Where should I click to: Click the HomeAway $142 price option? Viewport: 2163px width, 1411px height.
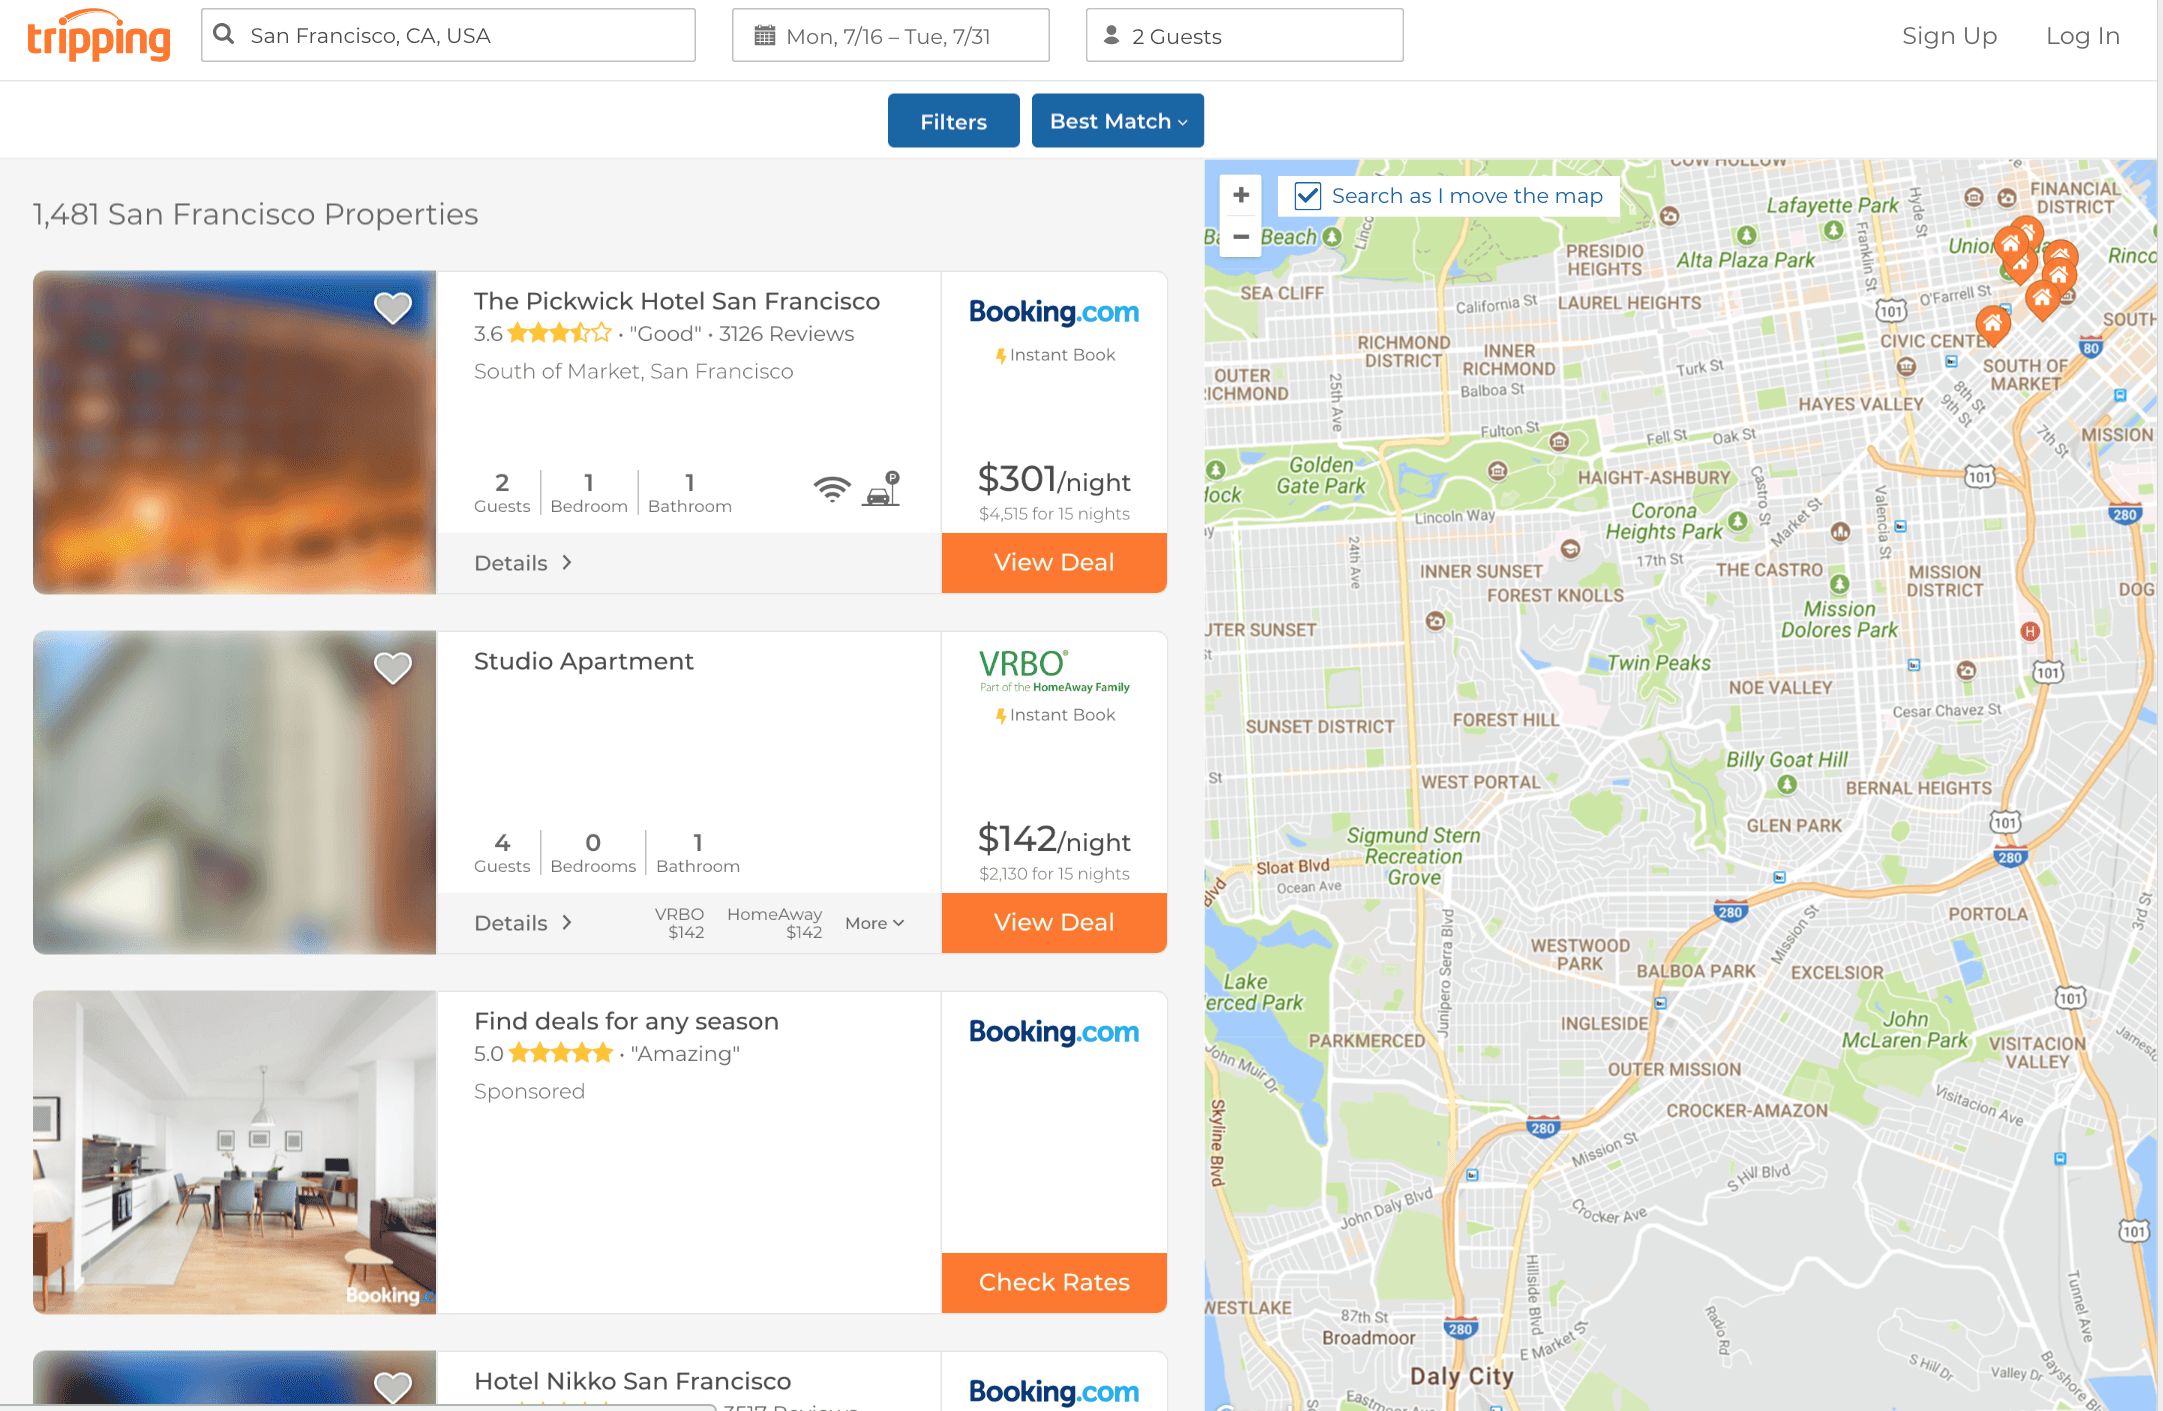tap(774, 923)
